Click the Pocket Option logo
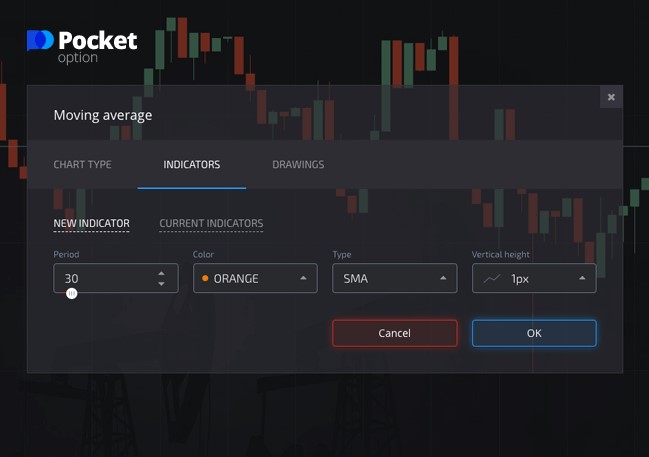The width and height of the screenshot is (649, 457). (82, 46)
